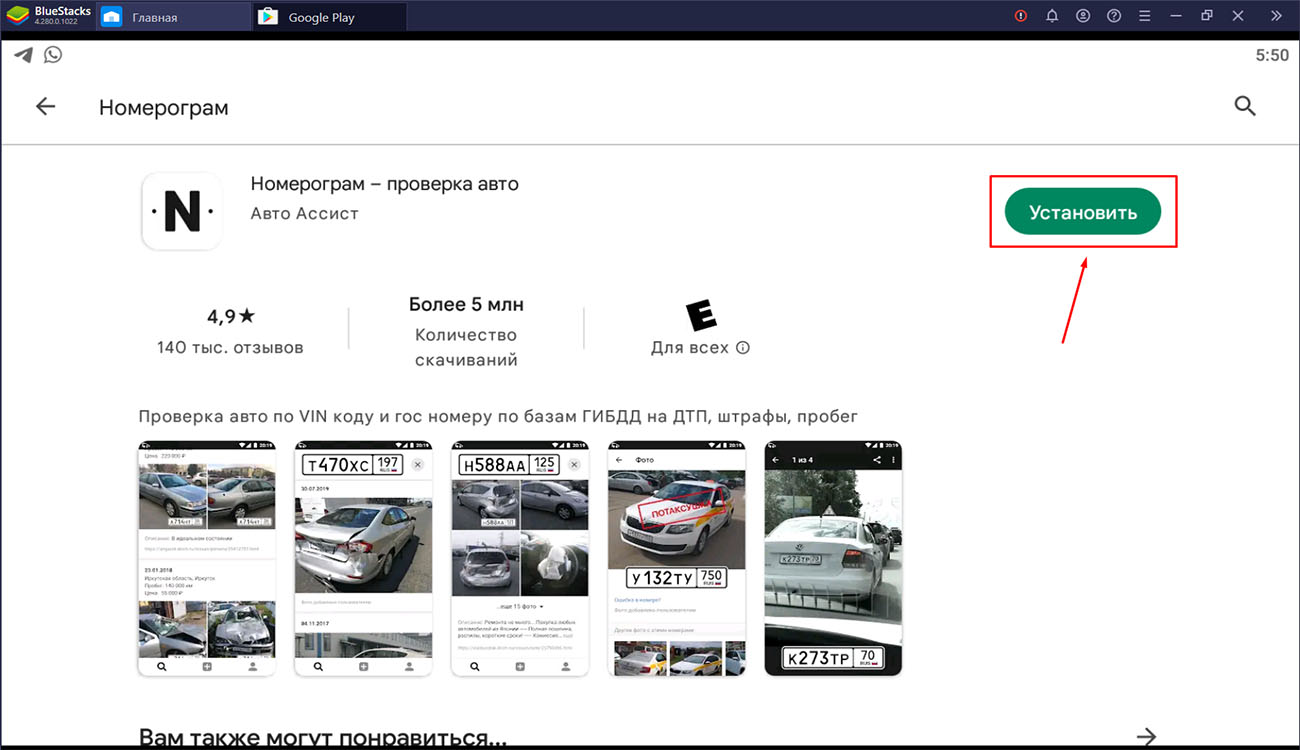Click the Номерограм – проверка авто title
The height and width of the screenshot is (750, 1300).
pos(384,184)
